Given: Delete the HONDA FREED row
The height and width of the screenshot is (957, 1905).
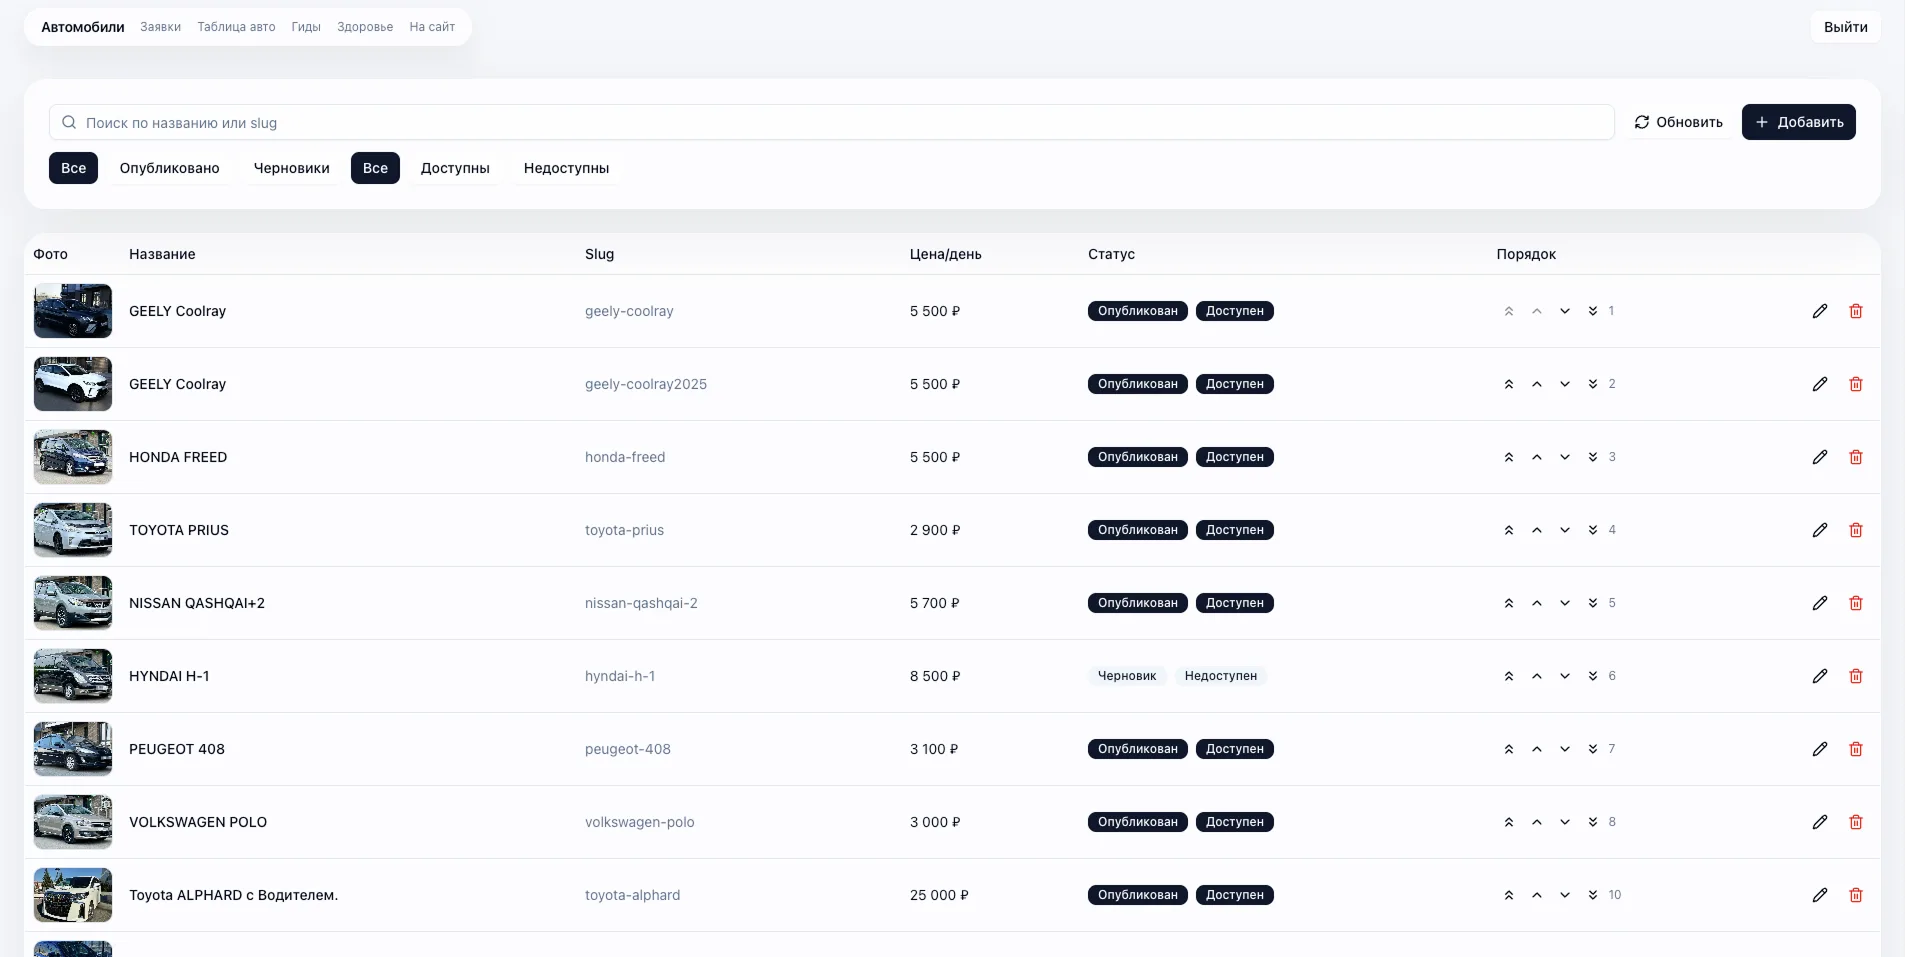Looking at the screenshot, I should 1856,457.
